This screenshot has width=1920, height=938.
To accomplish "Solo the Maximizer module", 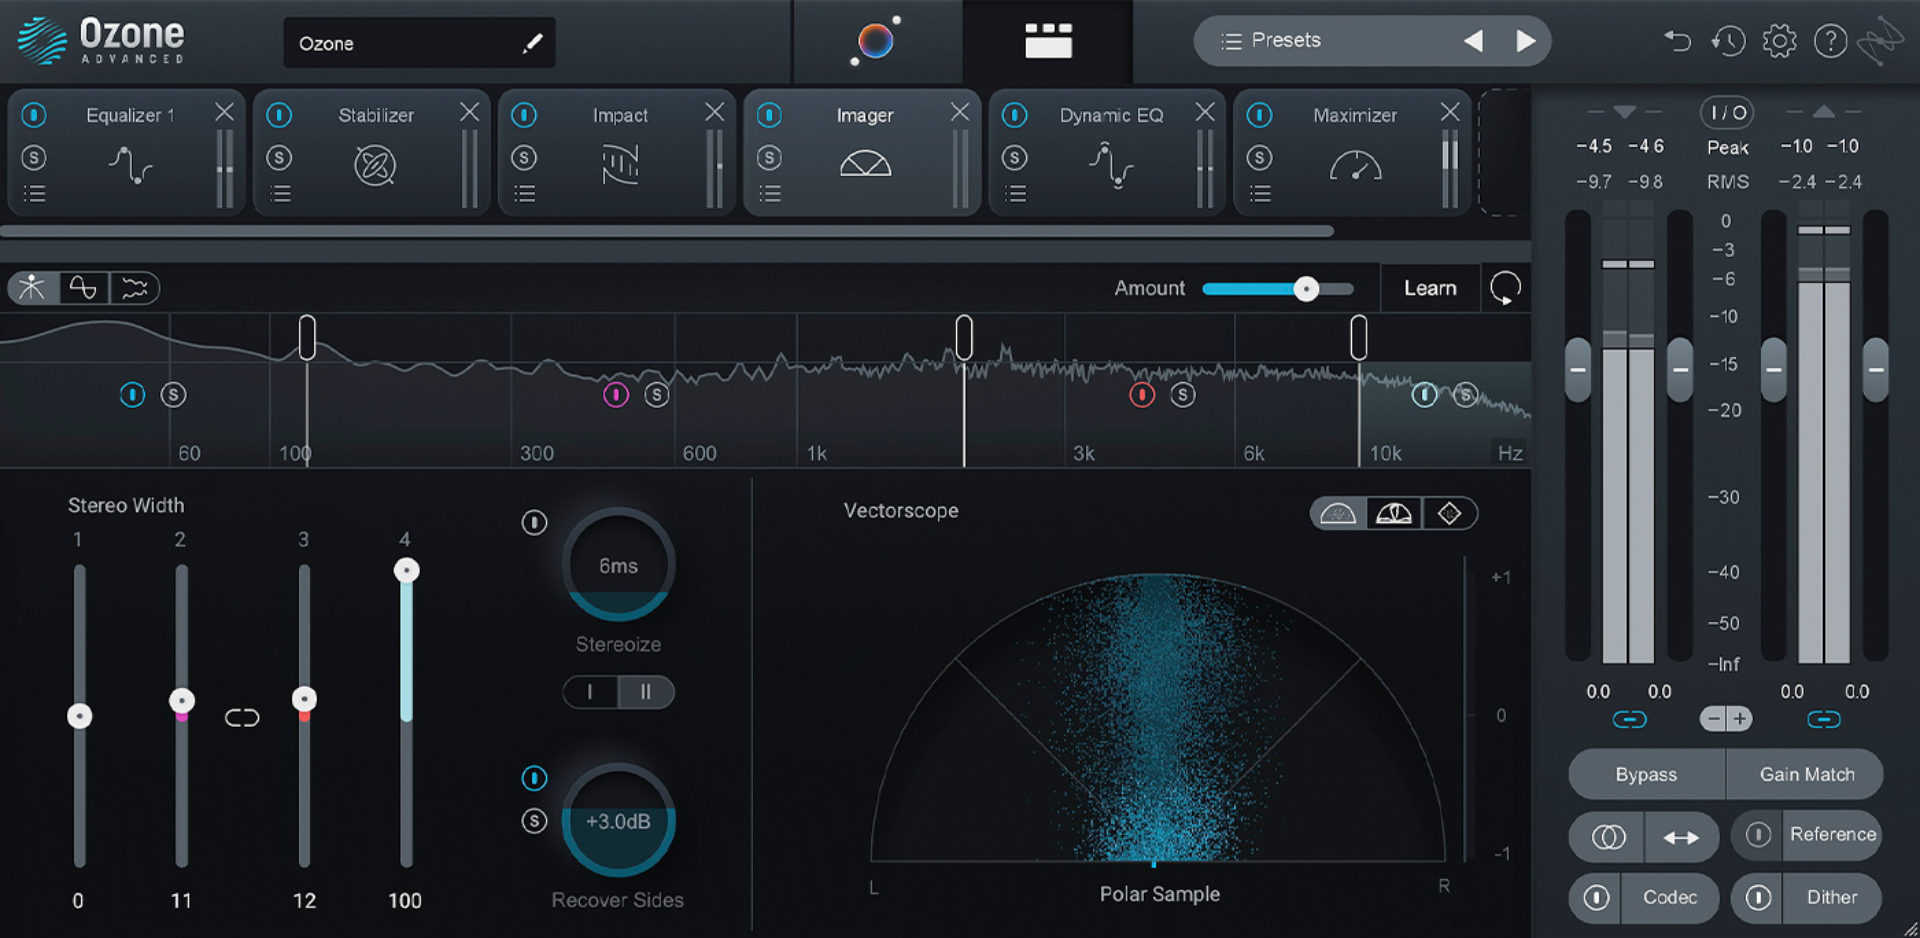I will 1260,157.
